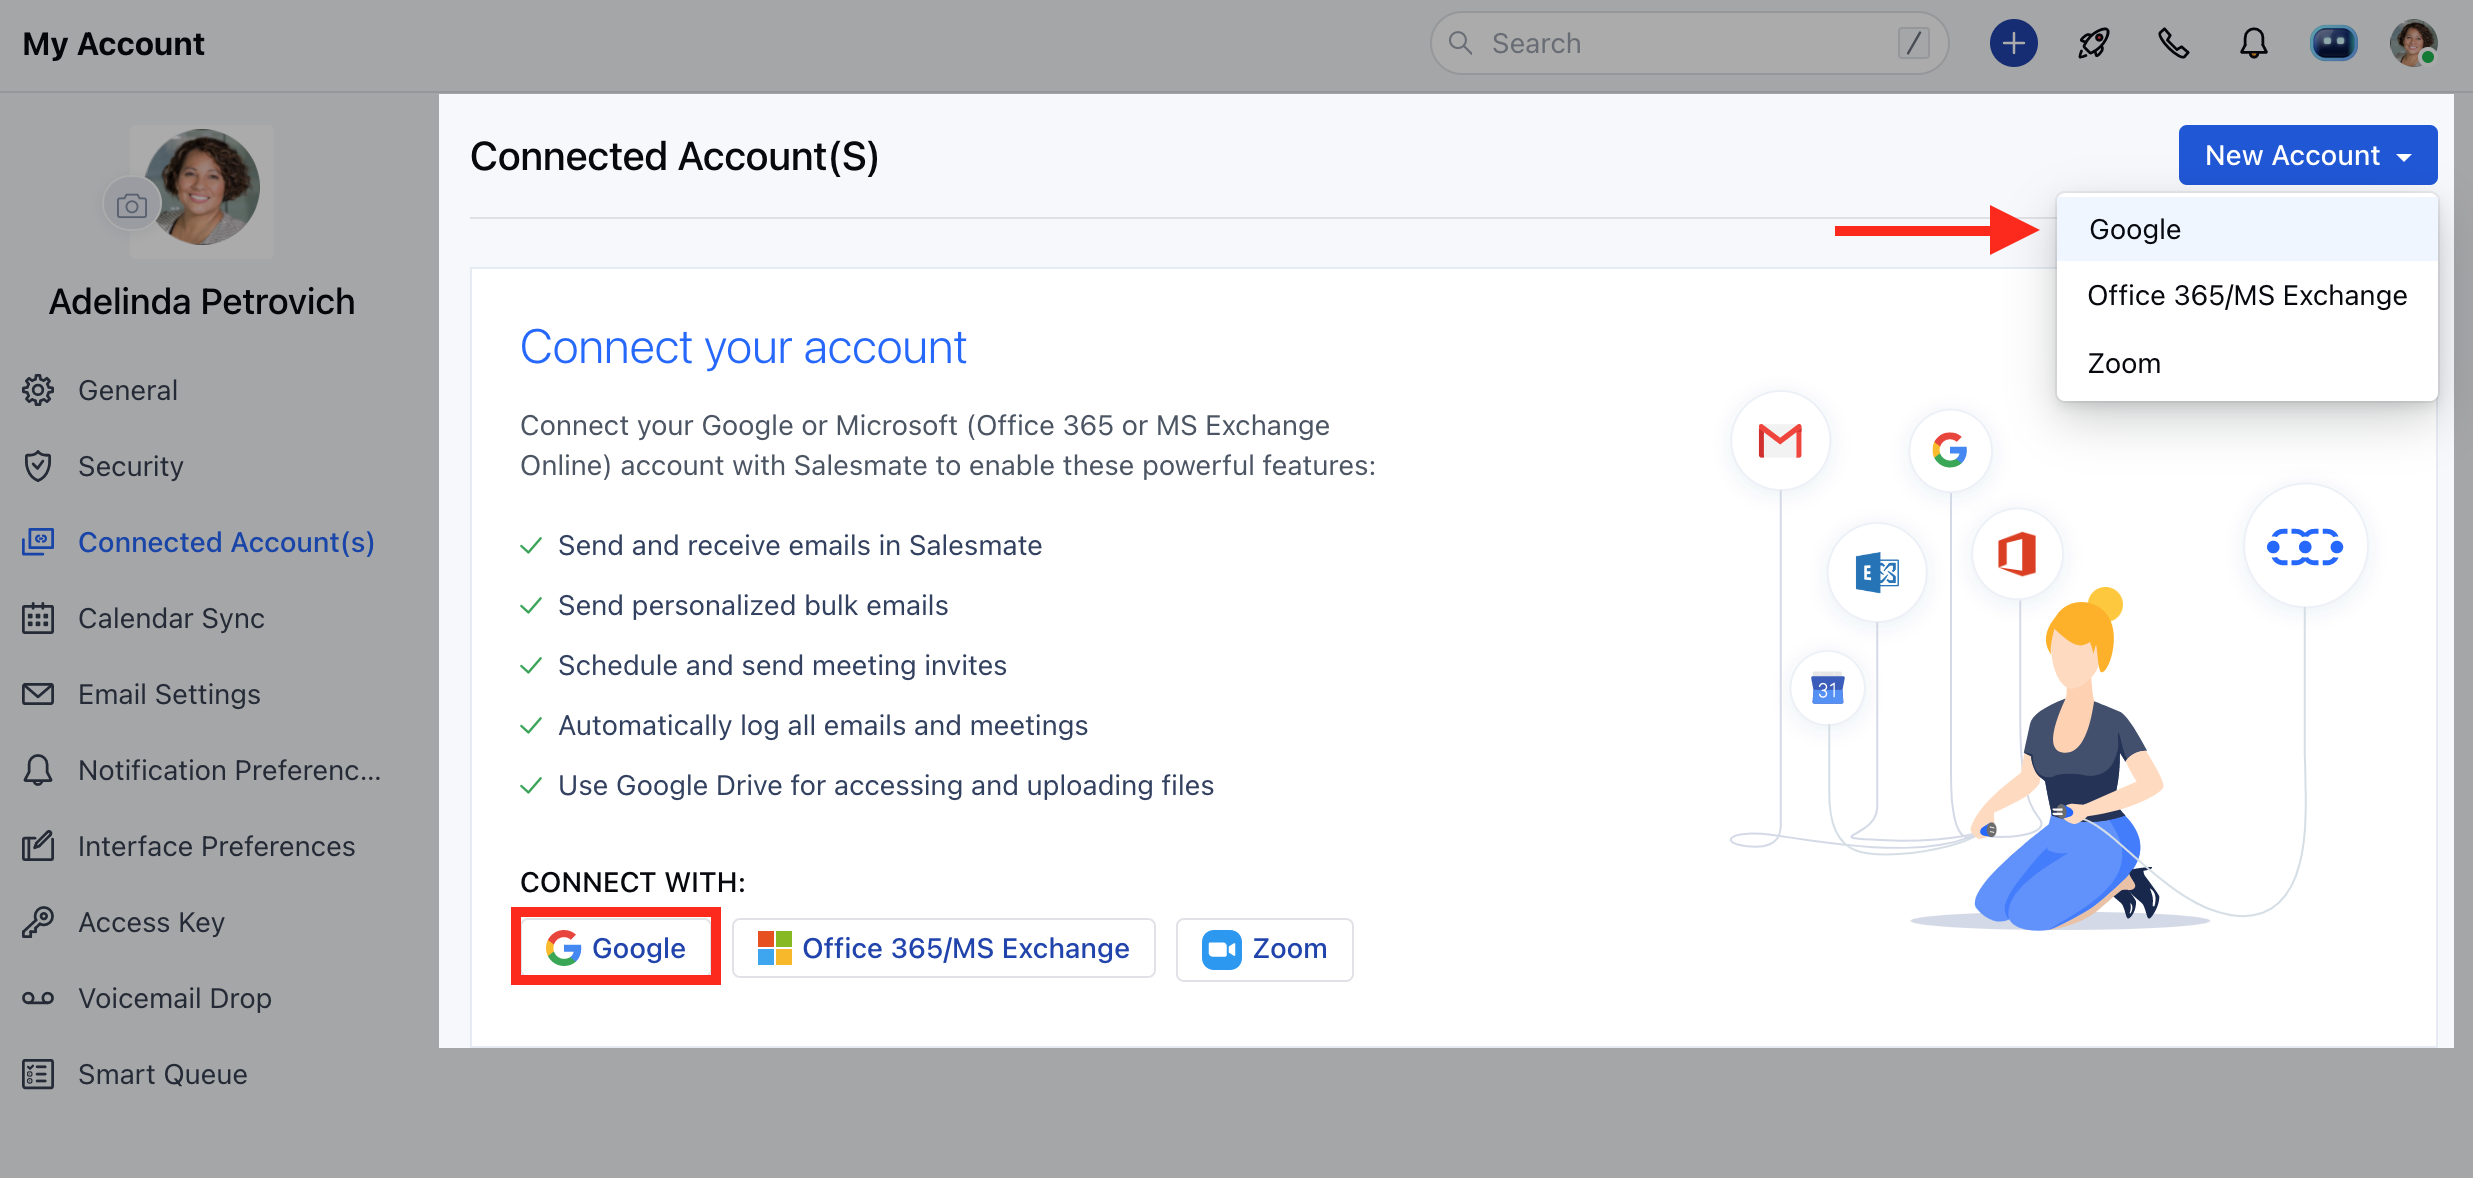Viewport: 2473px width, 1178px height.
Task: Click the My Account title
Action: click(113, 44)
